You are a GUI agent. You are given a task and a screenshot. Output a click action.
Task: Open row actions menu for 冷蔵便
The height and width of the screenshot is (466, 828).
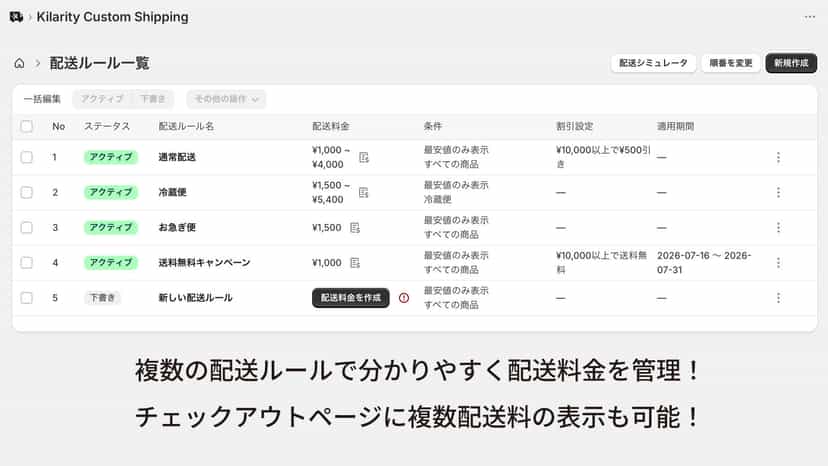(x=778, y=192)
